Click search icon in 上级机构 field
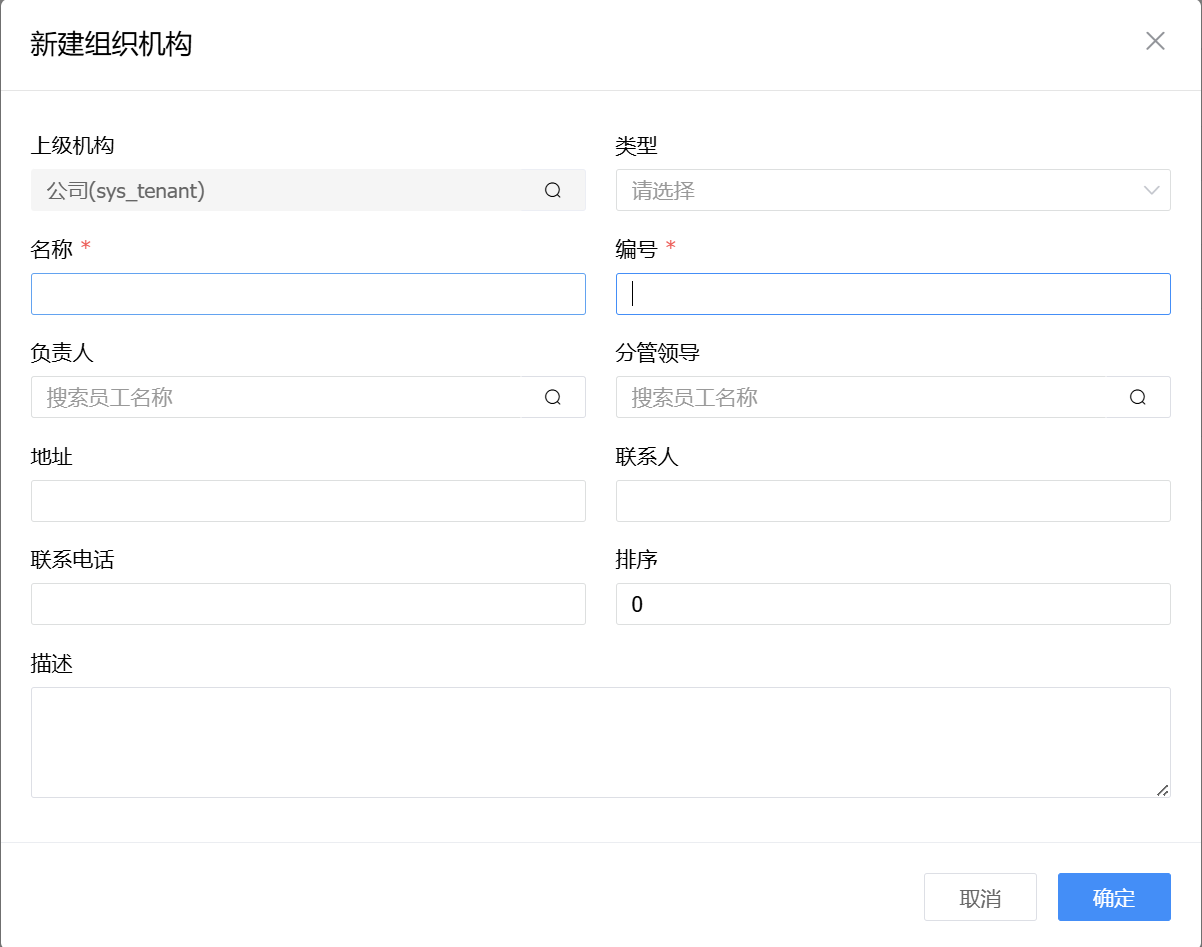This screenshot has height=947, width=1202. point(553,190)
